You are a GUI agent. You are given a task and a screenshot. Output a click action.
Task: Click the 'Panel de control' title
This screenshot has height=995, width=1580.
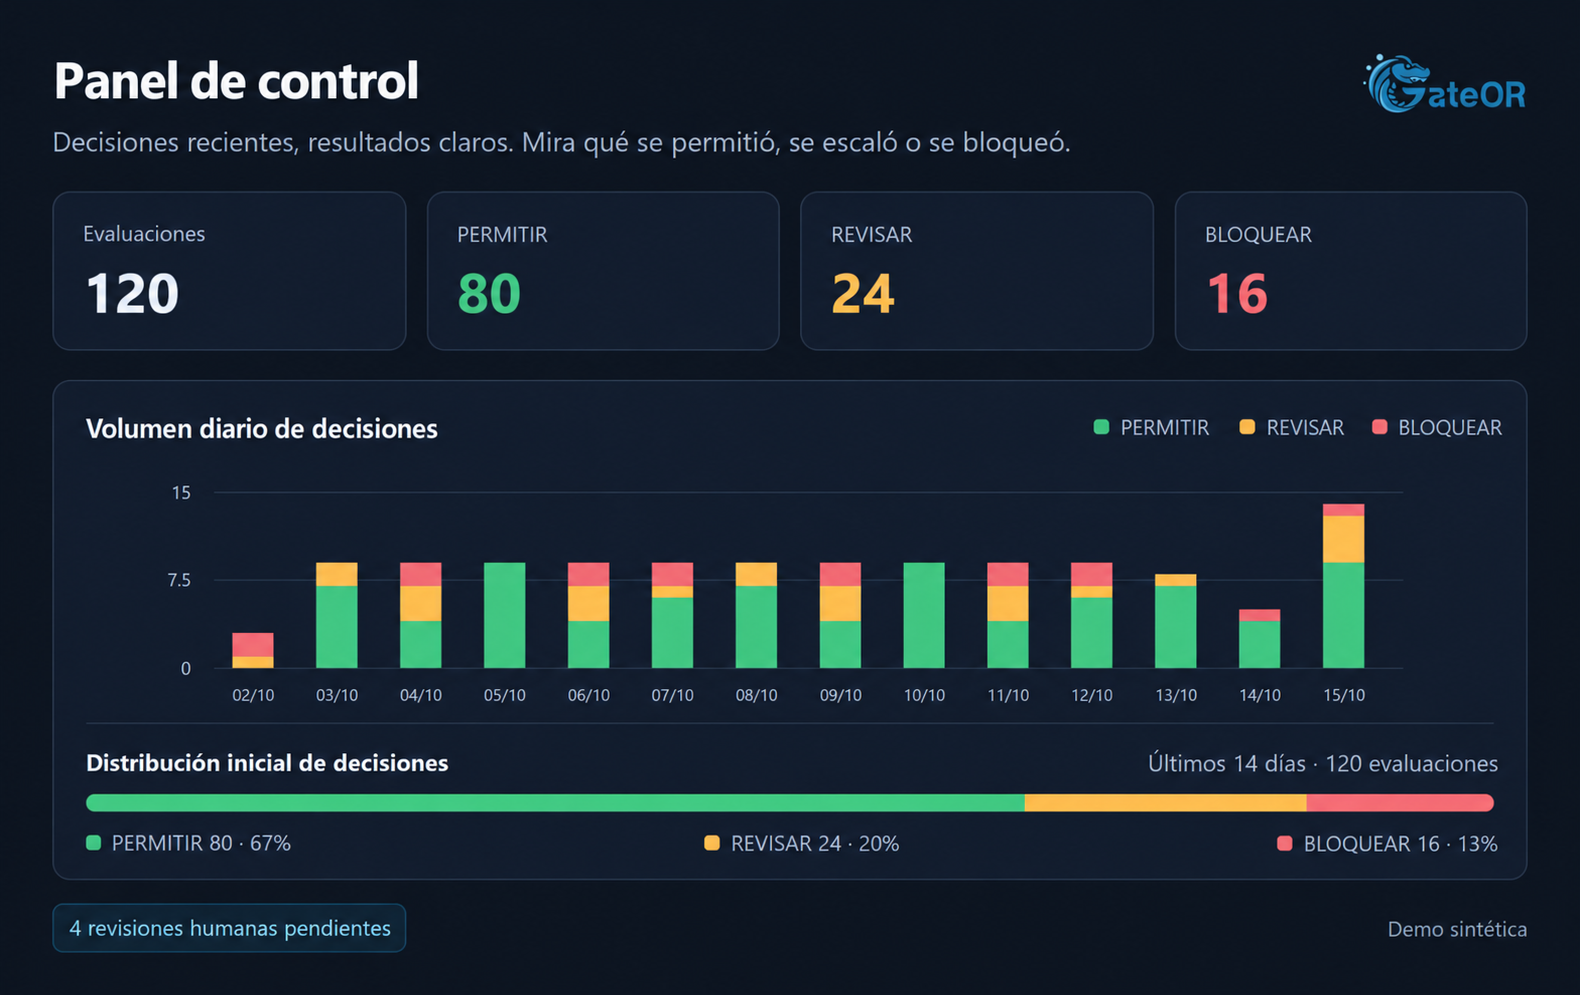pyautogui.click(x=236, y=81)
